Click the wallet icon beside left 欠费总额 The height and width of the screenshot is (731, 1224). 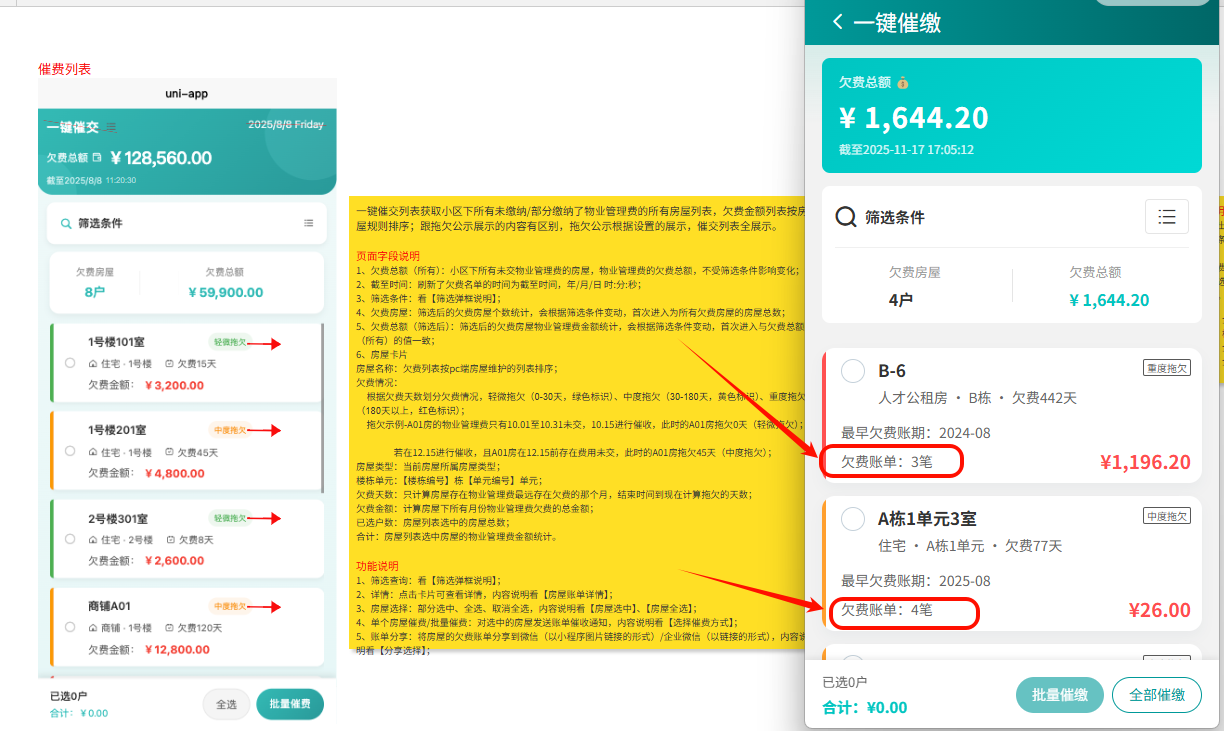[x=97, y=158]
